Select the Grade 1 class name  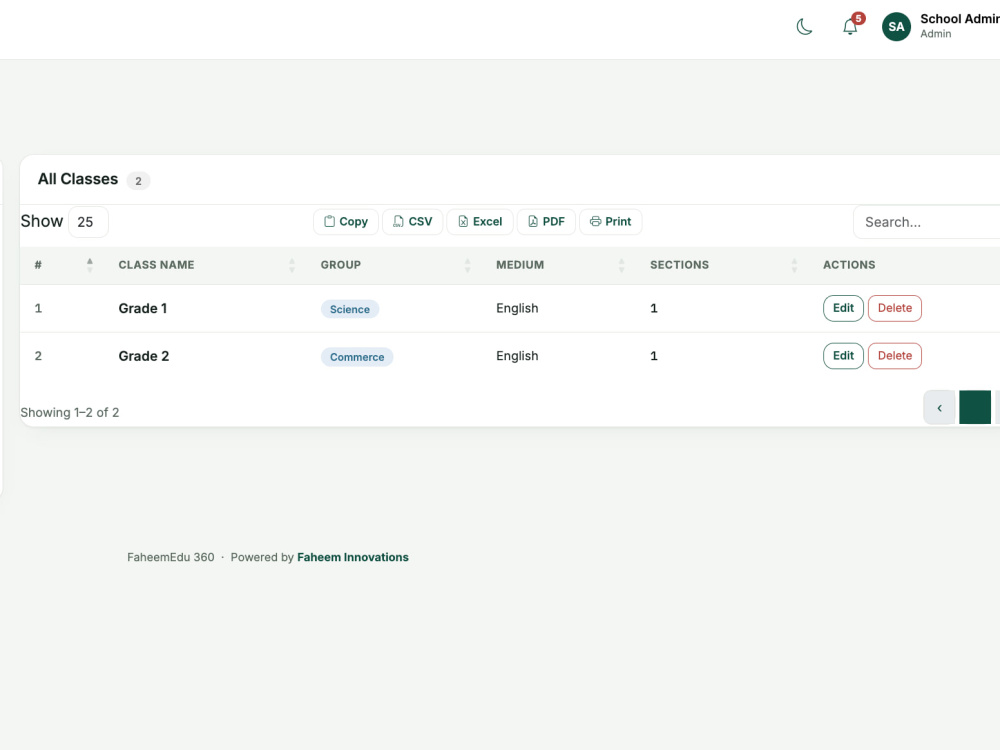click(143, 309)
